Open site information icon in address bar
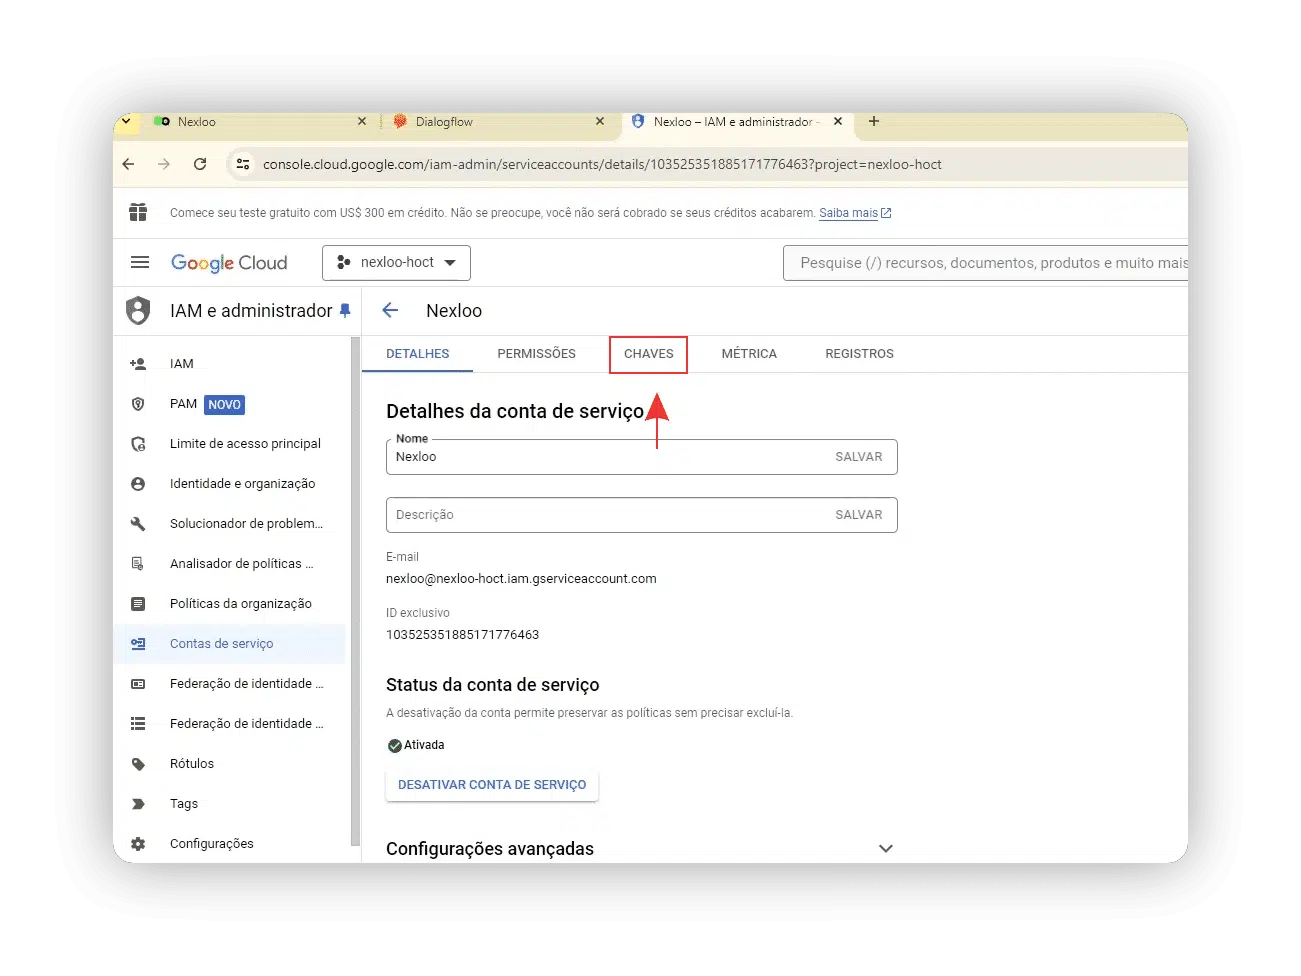The height and width of the screenshot is (976, 1301). pos(242,164)
